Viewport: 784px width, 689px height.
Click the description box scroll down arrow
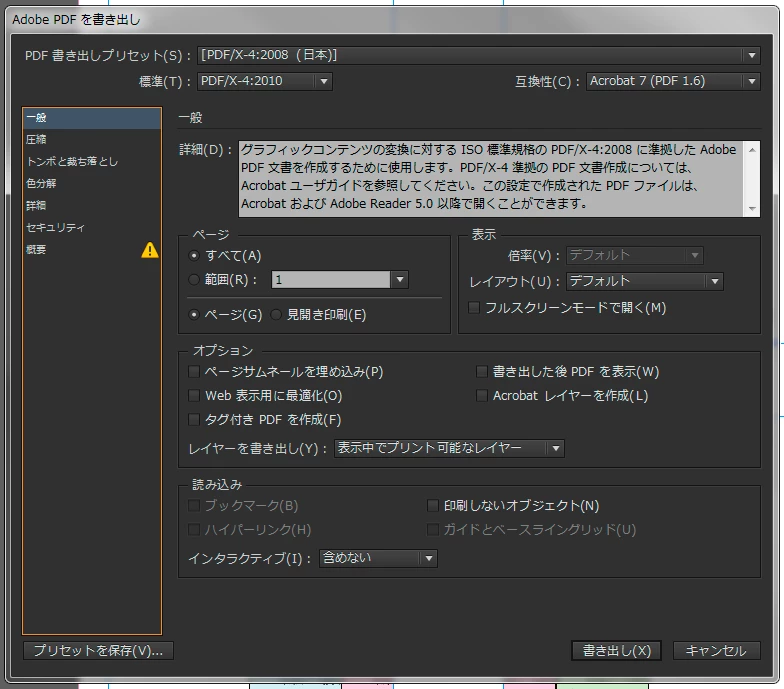[752, 208]
